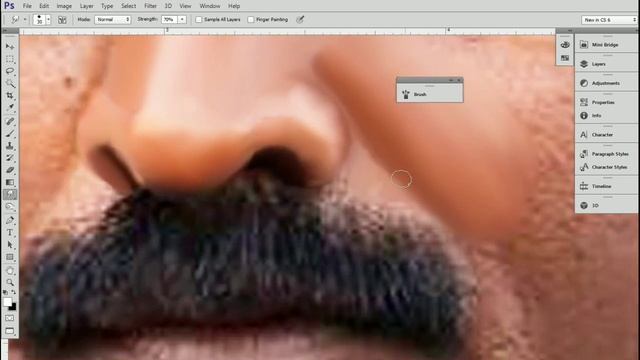The width and height of the screenshot is (640, 360).
Task: Select the Horizontal Type tool
Action: [x=10, y=233]
